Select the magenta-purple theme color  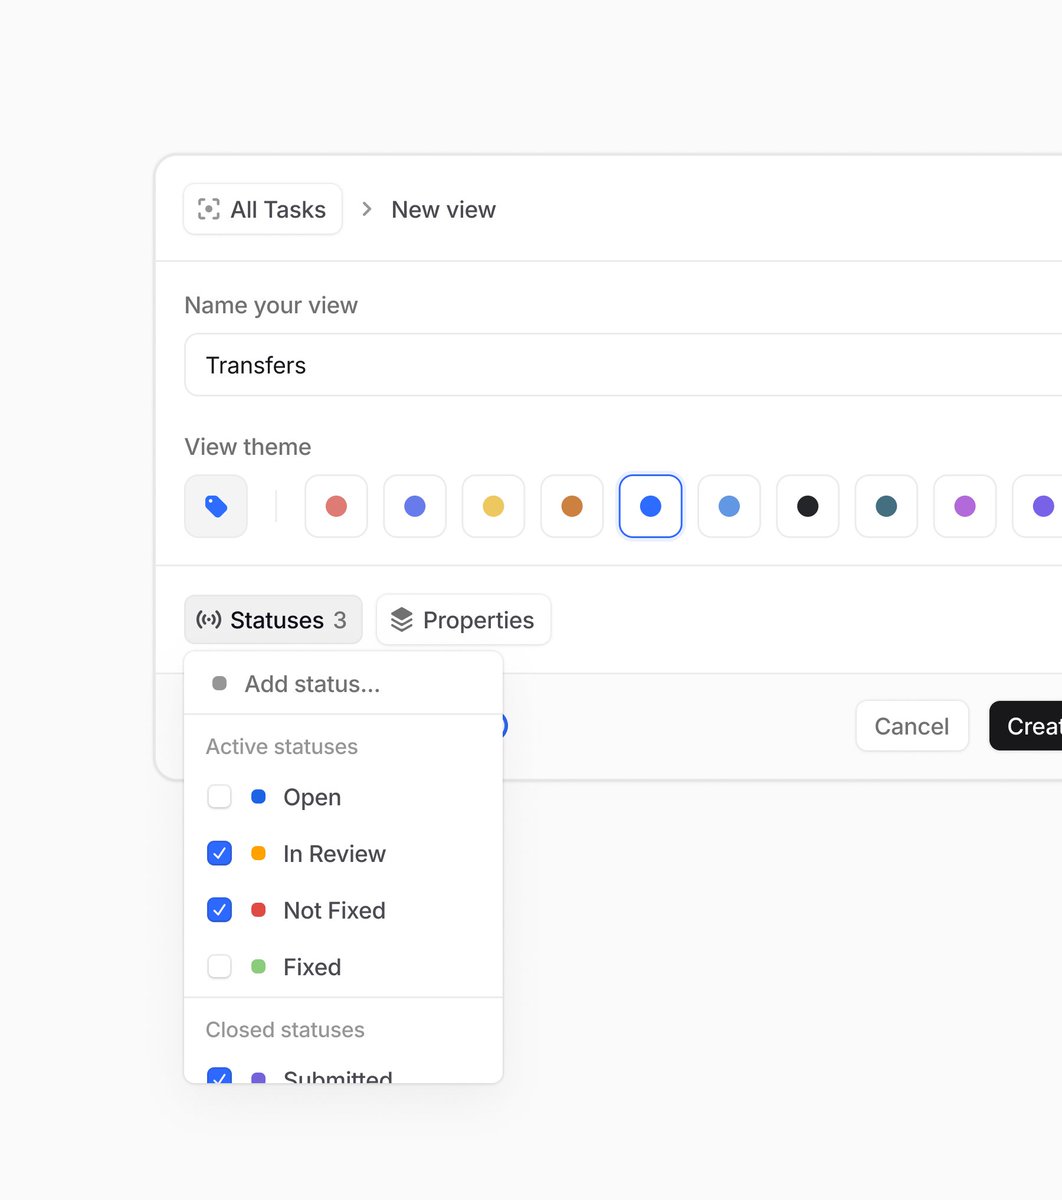pos(965,506)
